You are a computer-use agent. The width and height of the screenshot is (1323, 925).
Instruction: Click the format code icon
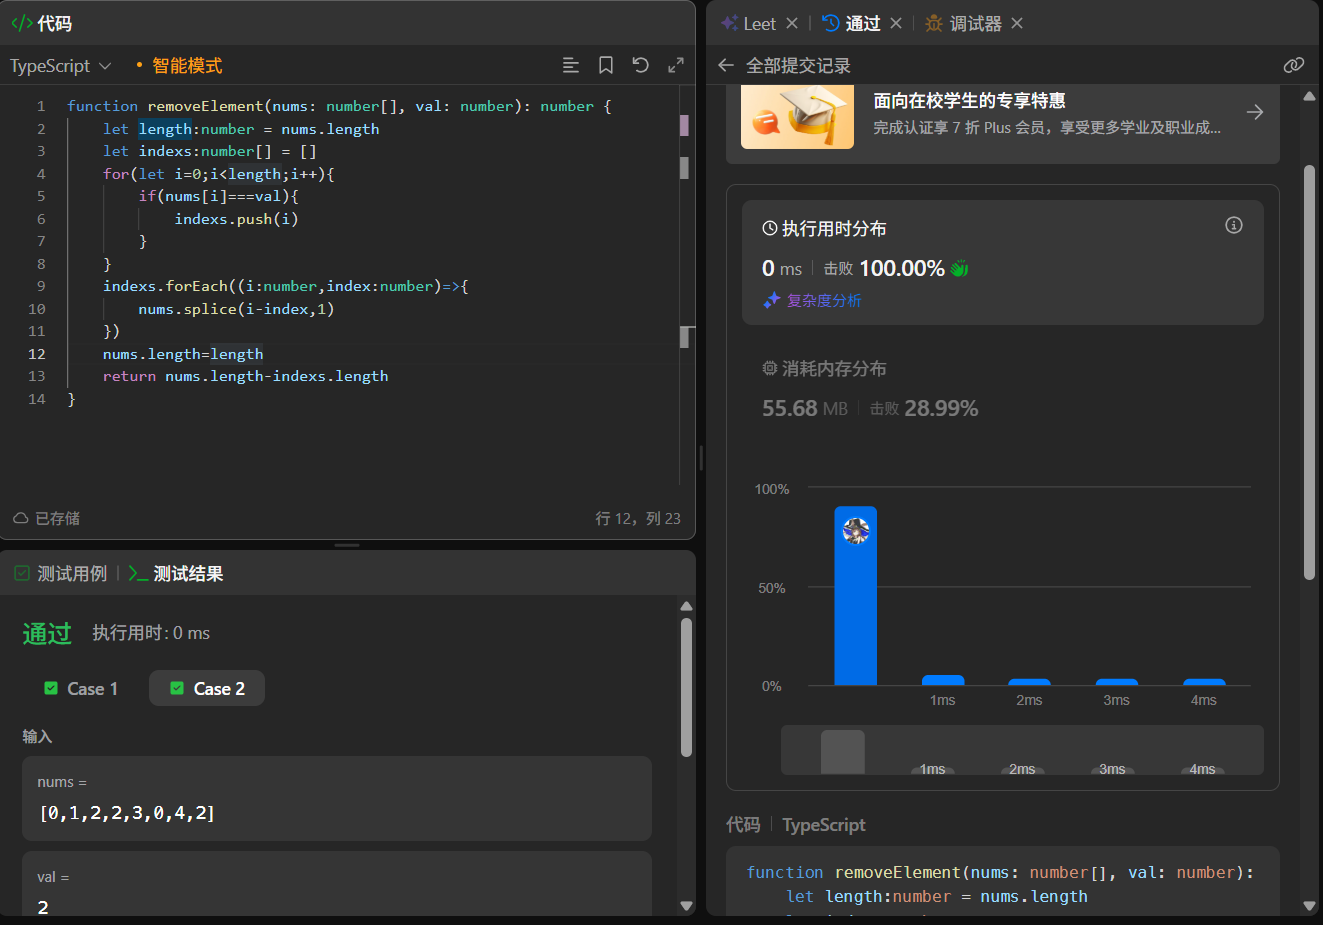(x=571, y=65)
